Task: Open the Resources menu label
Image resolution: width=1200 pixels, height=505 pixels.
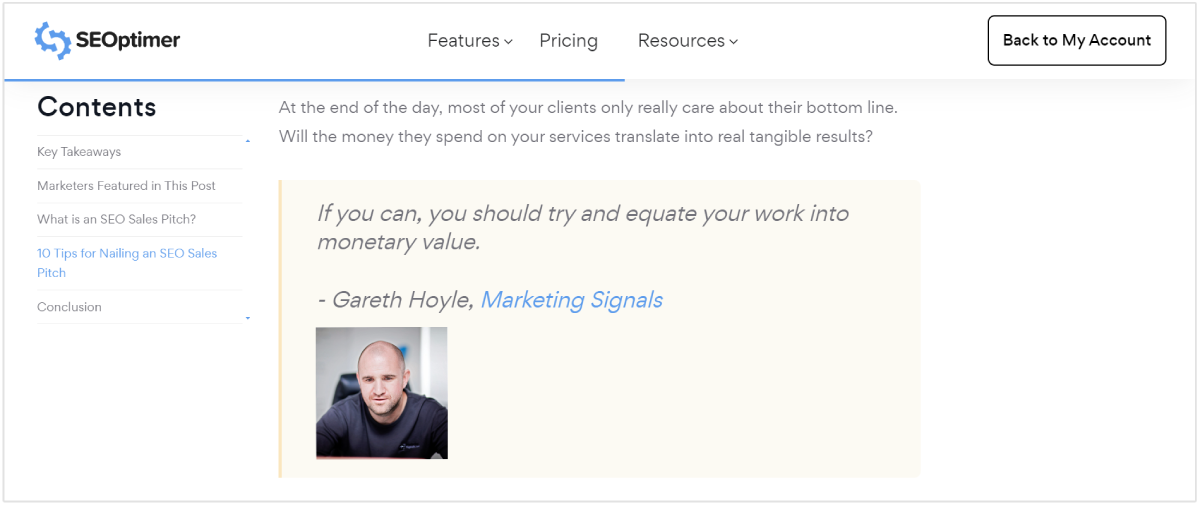Action: (681, 41)
